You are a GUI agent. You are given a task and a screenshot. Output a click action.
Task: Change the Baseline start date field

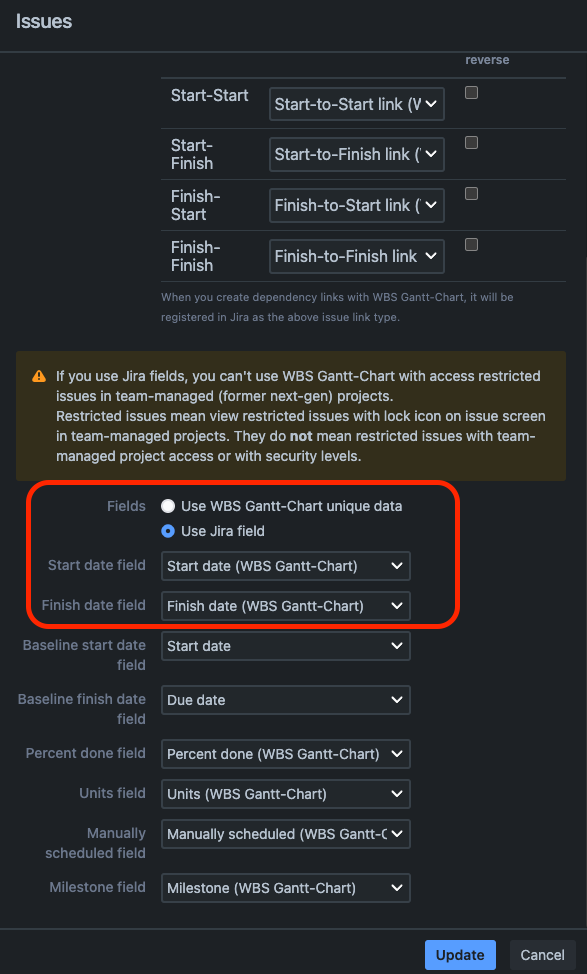(x=285, y=646)
